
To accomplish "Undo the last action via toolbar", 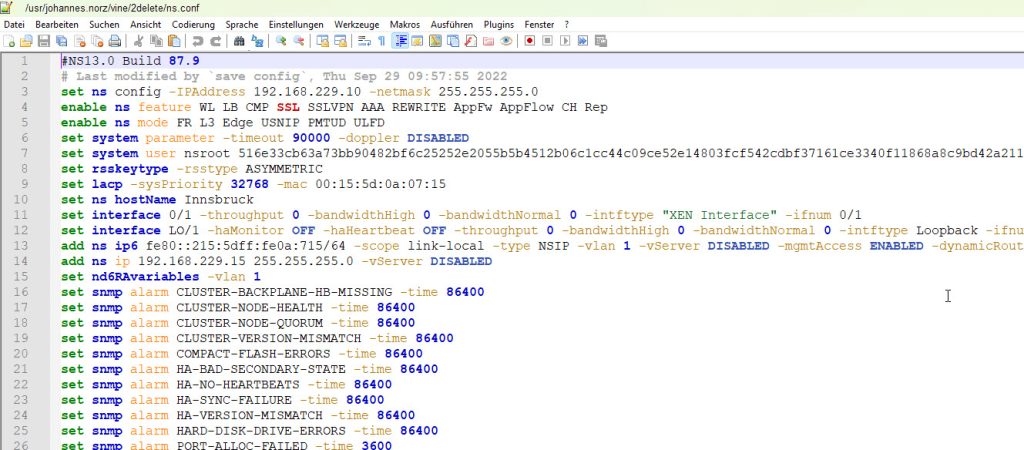I will pyautogui.click(x=197, y=41).
